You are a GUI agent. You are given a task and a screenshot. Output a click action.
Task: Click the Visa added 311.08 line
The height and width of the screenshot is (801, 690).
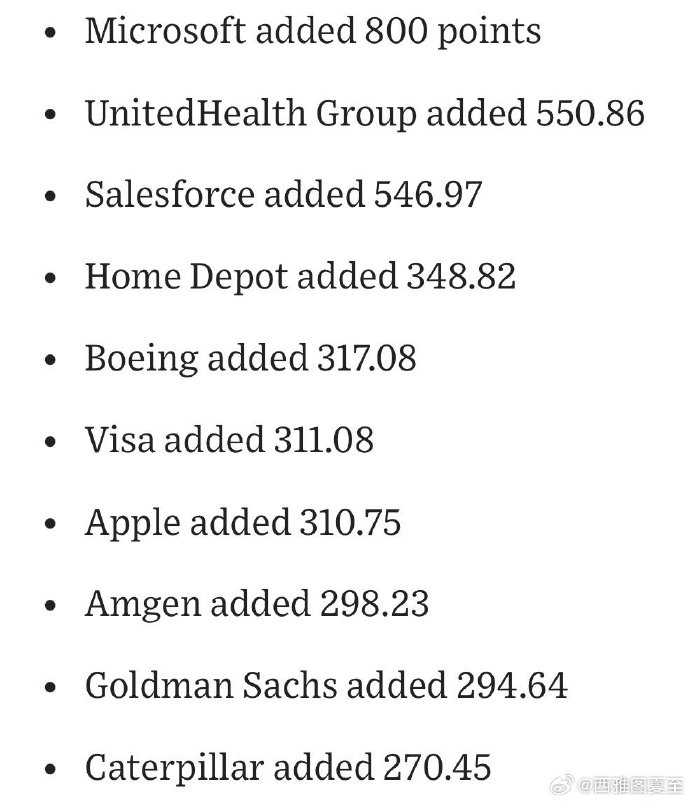point(229,440)
